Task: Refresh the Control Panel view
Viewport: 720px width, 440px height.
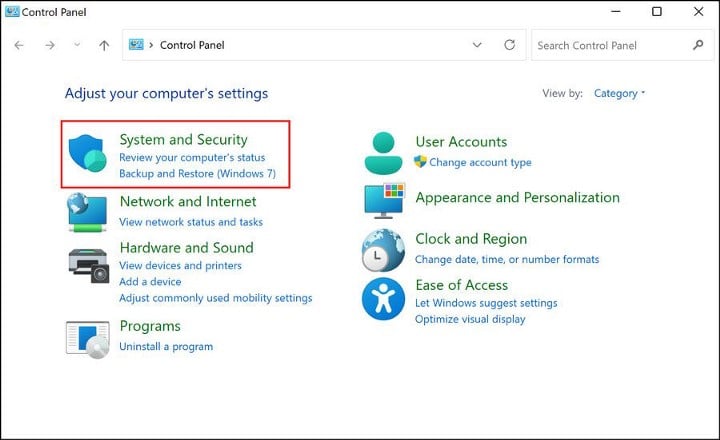Action: [510, 45]
